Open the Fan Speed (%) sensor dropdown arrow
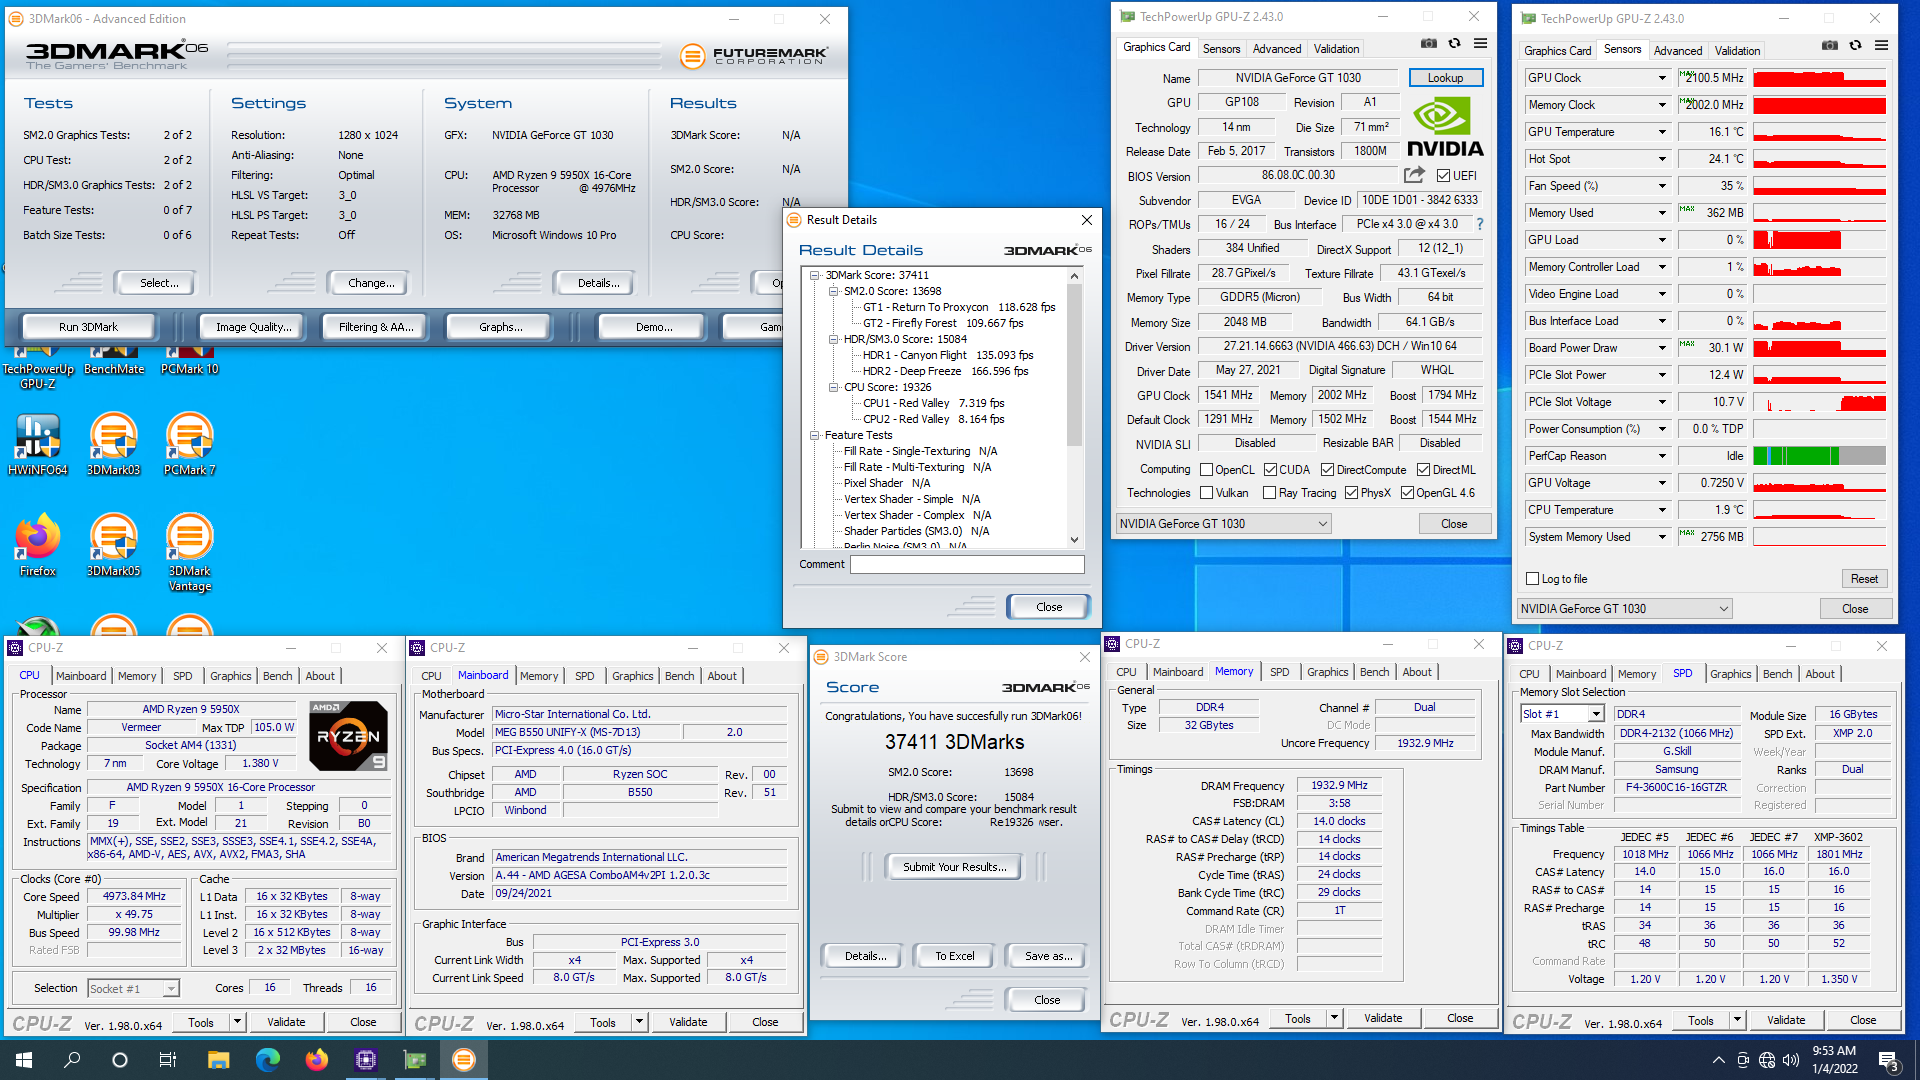 (x=1662, y=186)
